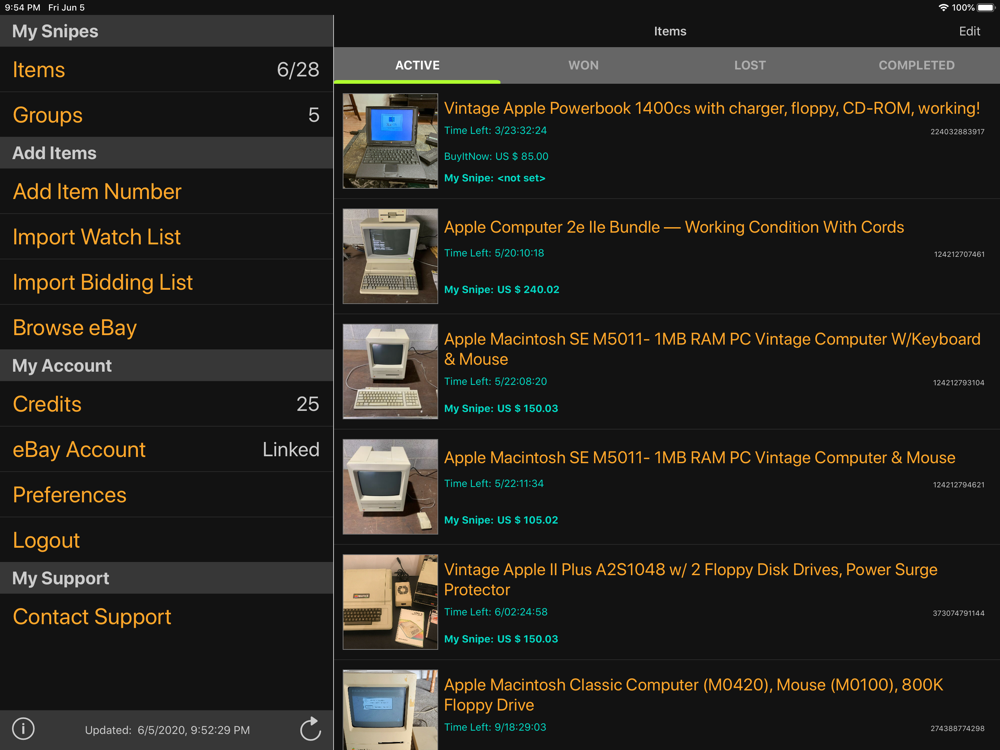Click item number 274388774298
Image resolution: width=1000 pixels, height=750 pixels.
tap(957, 728)
